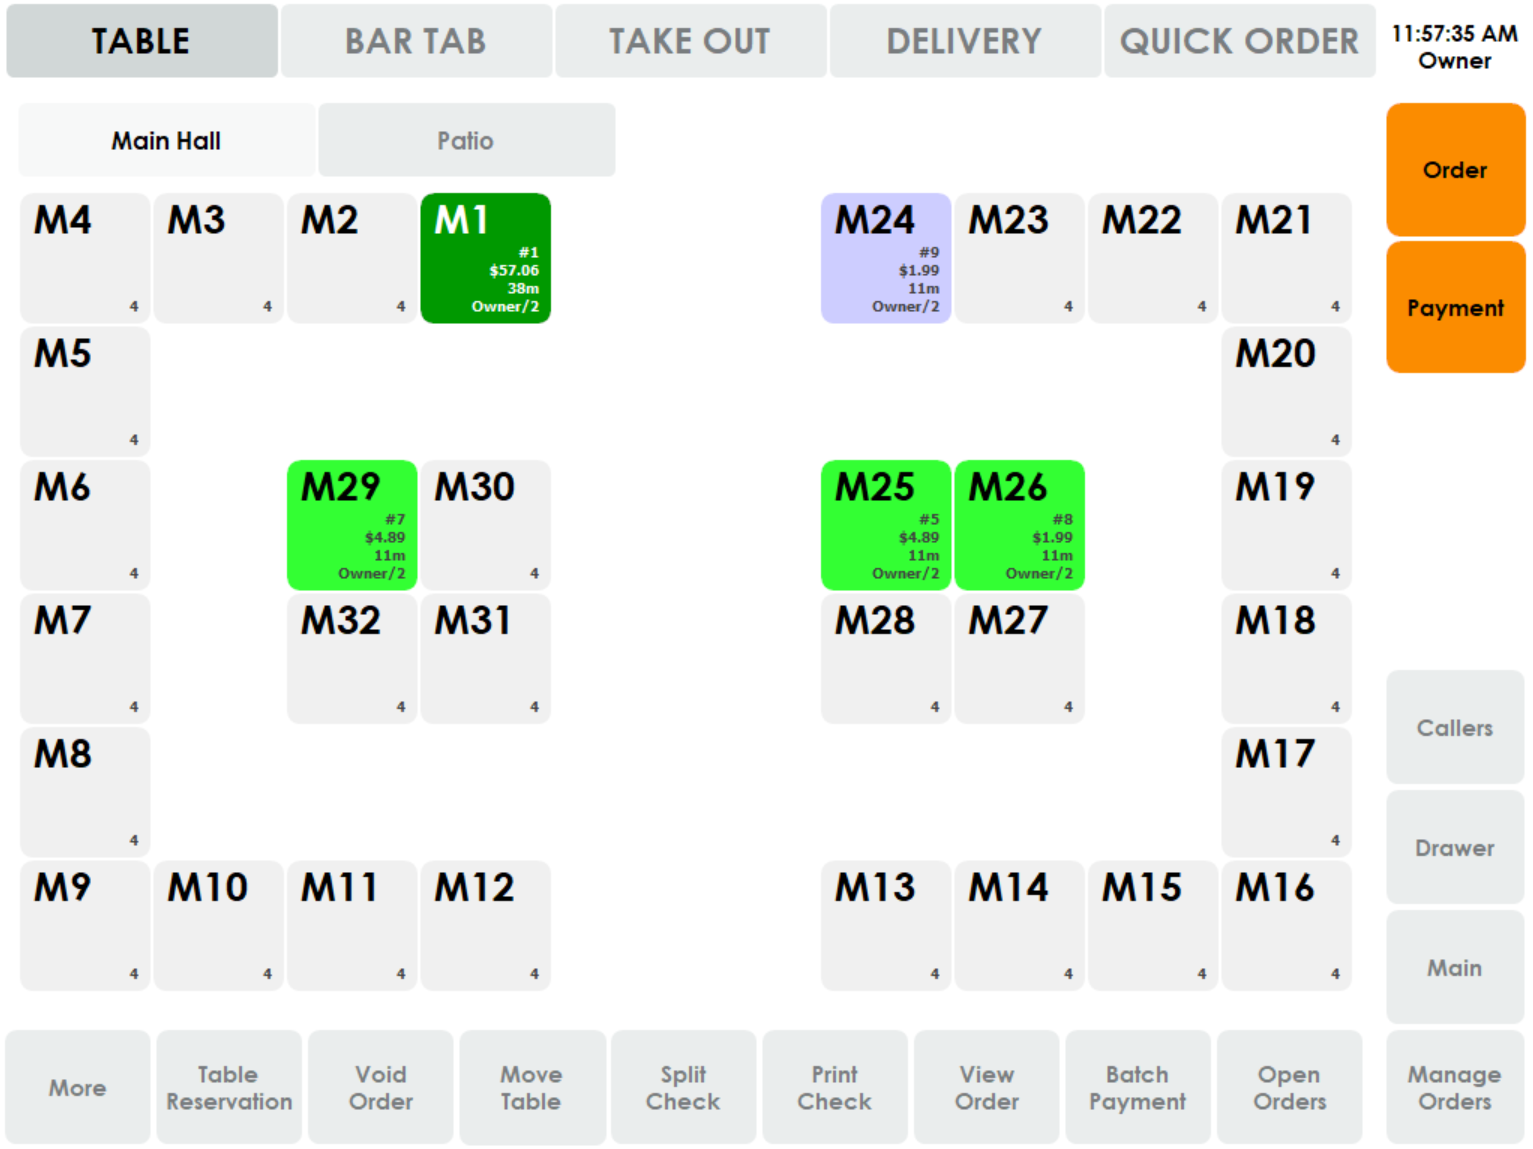1533x1149 pixels.
Task: Select empty table M22
Action: tap(1153, 258)
